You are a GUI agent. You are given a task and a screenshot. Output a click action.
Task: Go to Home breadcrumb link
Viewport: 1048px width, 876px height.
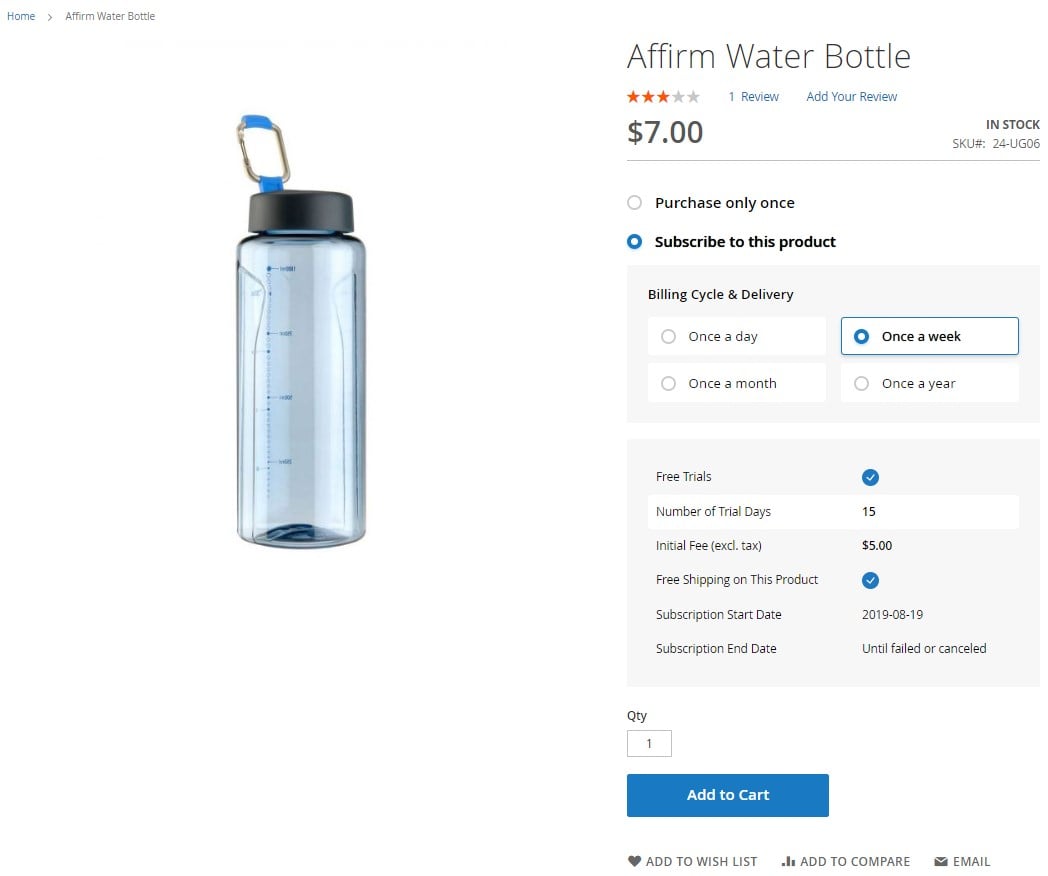point(21,16)
